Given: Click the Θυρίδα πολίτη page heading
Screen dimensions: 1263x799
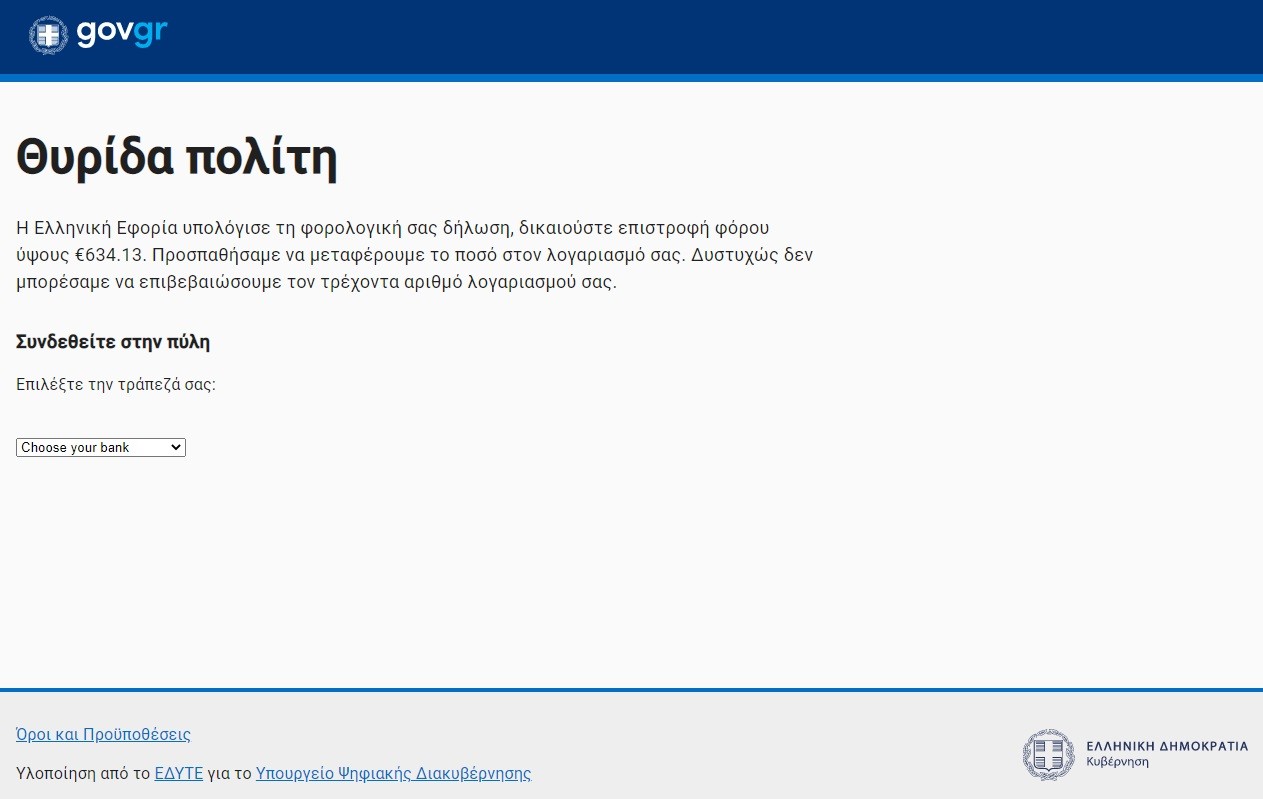Looking at the screenshot, I should 177,157.
